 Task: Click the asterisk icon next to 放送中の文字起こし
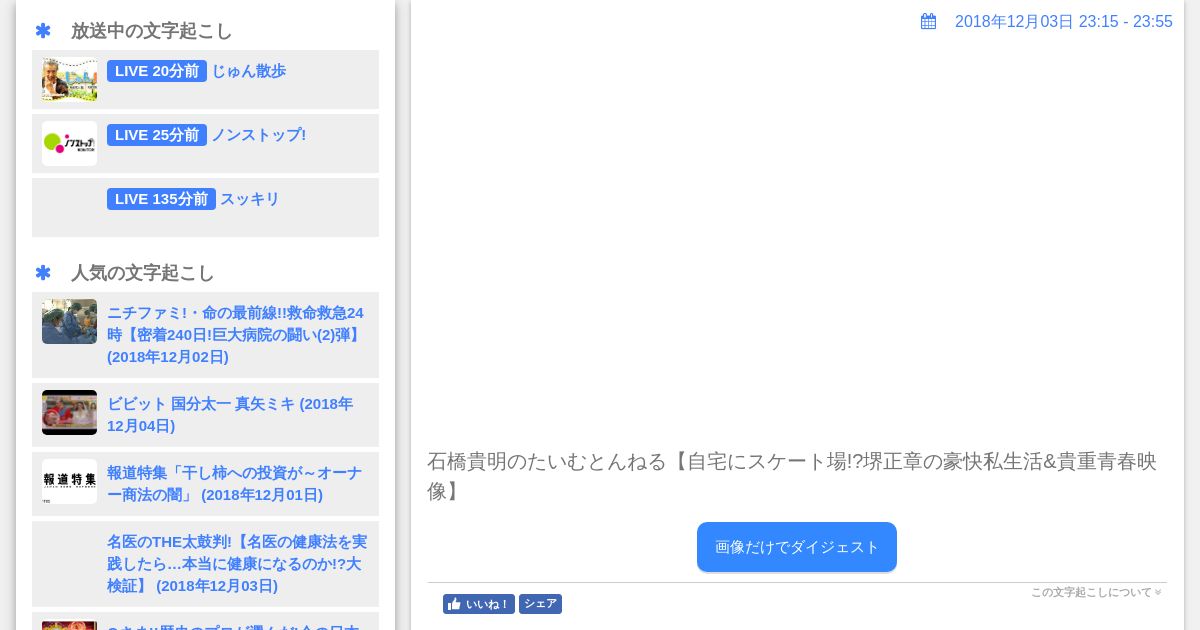pos(43,31)
